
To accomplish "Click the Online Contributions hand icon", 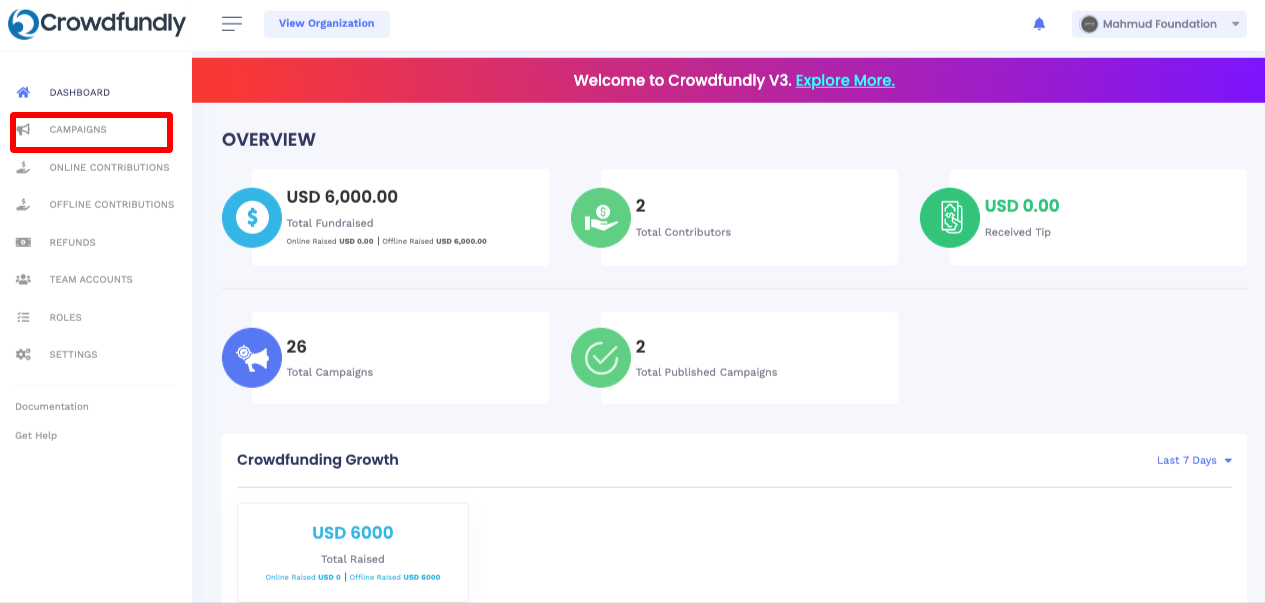I will click(x=23, y=167).
